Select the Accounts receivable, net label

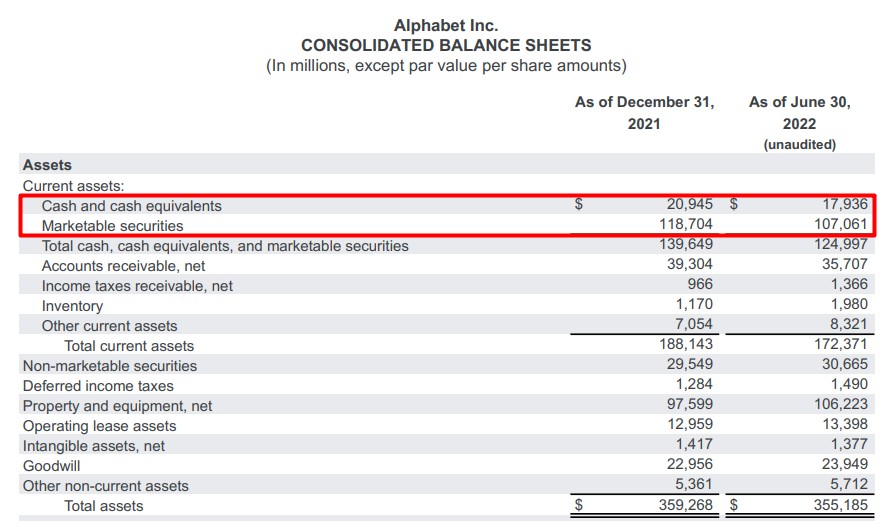pos(123,266)
